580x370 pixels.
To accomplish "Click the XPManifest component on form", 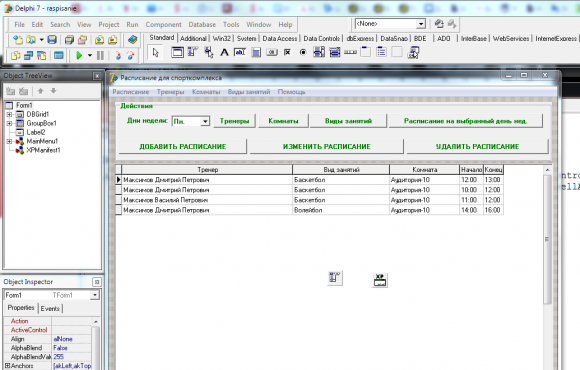I will [380, 280].
